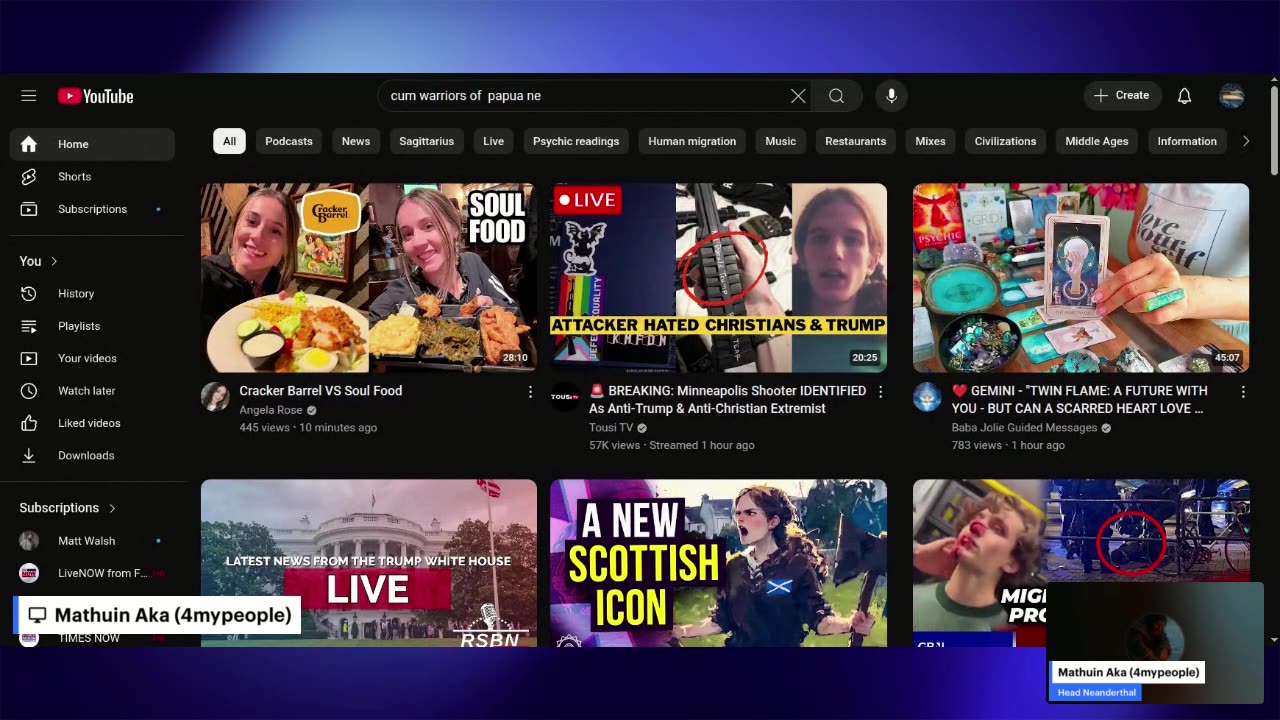Open options menu for Gemini video

click(x=1243, y=392)
